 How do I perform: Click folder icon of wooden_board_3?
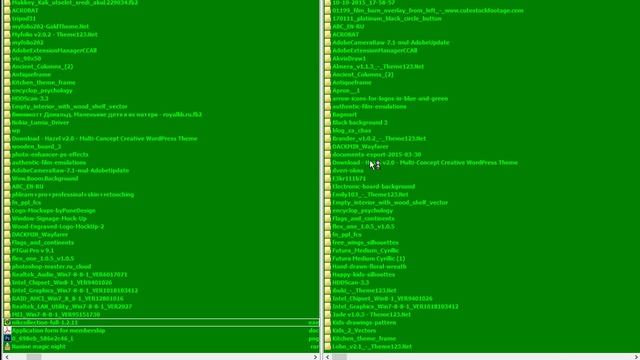point(7,147)
